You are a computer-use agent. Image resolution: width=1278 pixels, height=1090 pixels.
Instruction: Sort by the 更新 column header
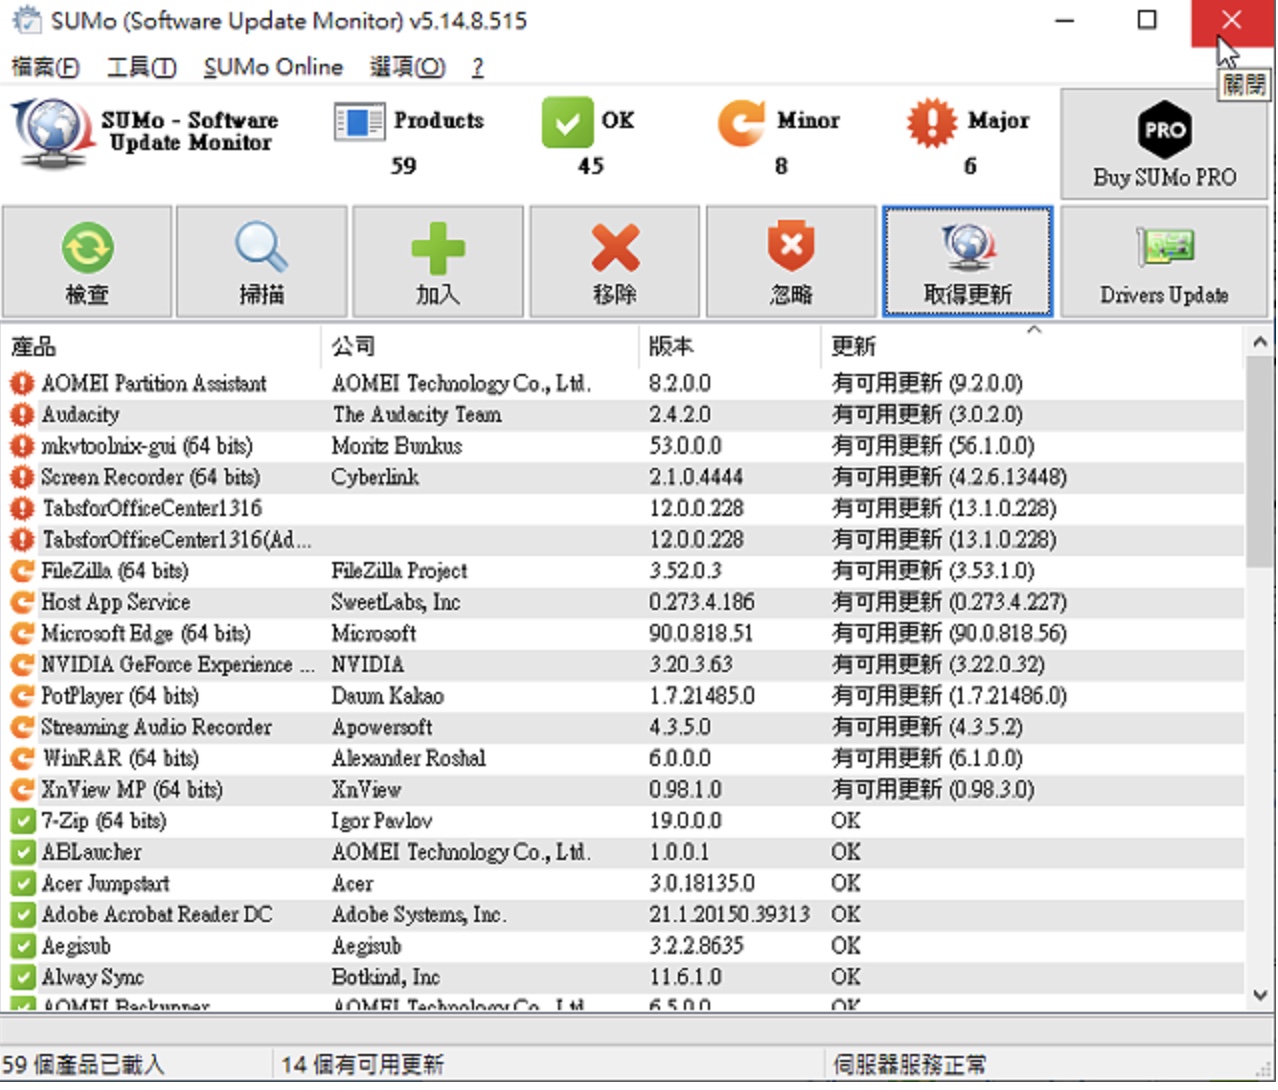point(1033,346)
